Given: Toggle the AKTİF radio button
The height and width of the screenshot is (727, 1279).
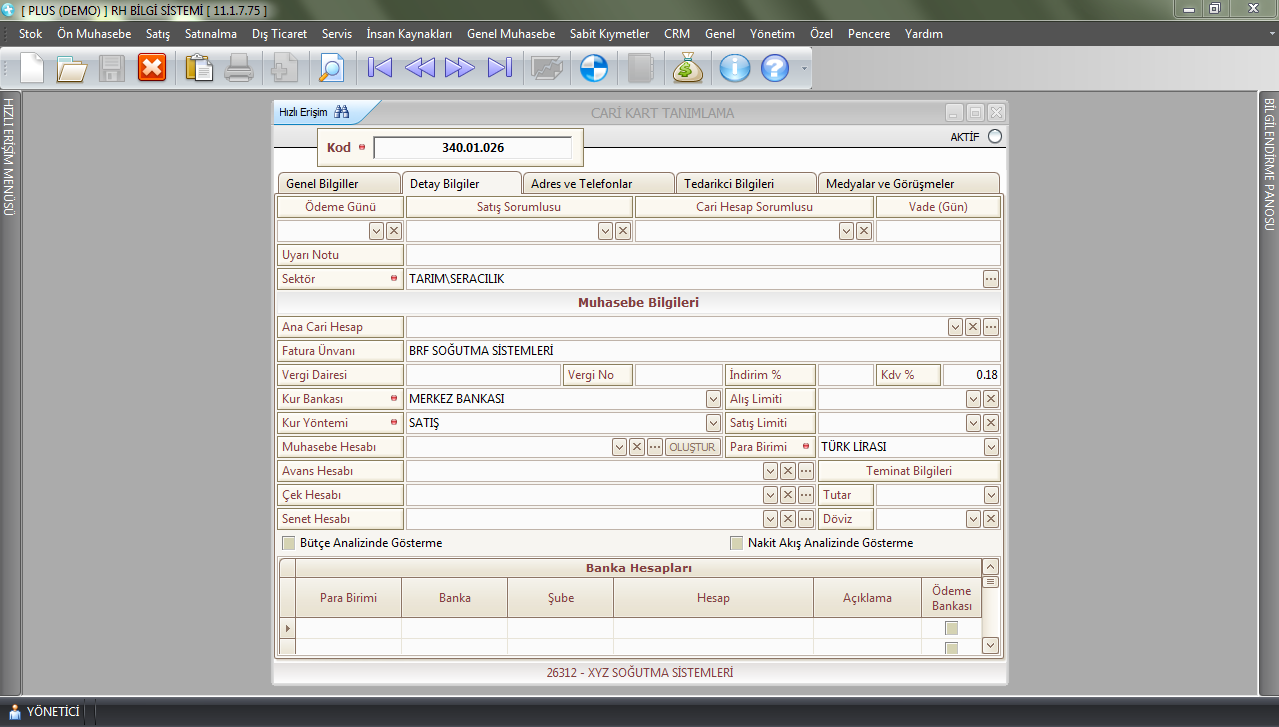Looking at the screenshot, I should [994, 137].
